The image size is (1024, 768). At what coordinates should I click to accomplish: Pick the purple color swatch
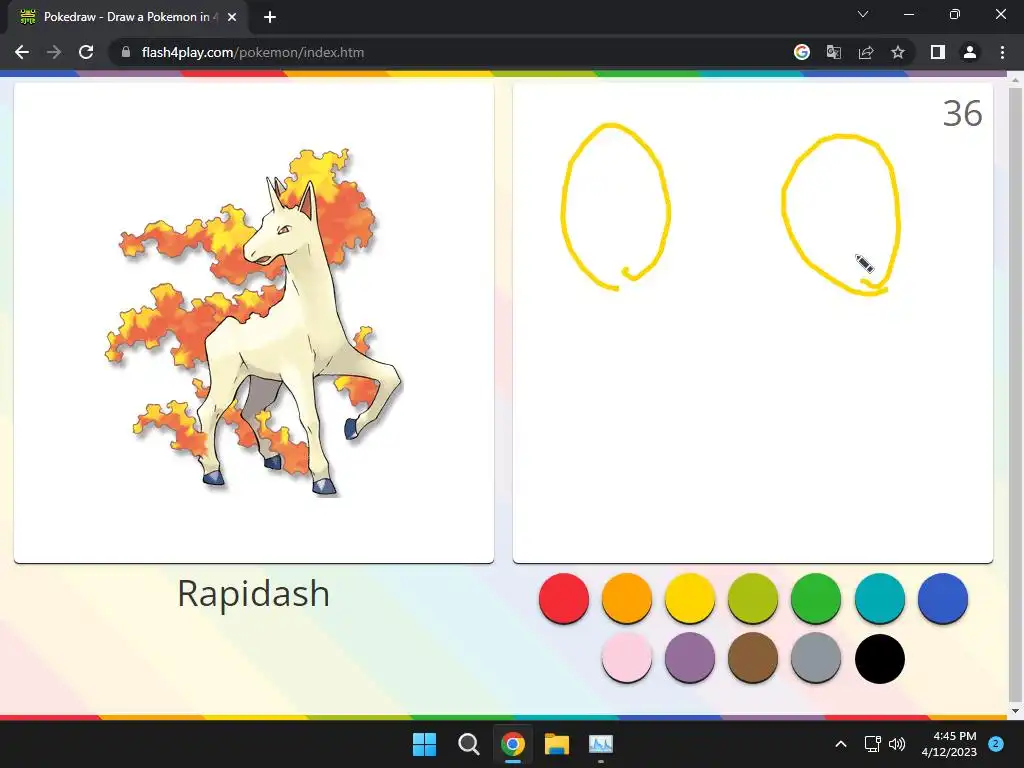pyautogui.click(x=690, y=658)
